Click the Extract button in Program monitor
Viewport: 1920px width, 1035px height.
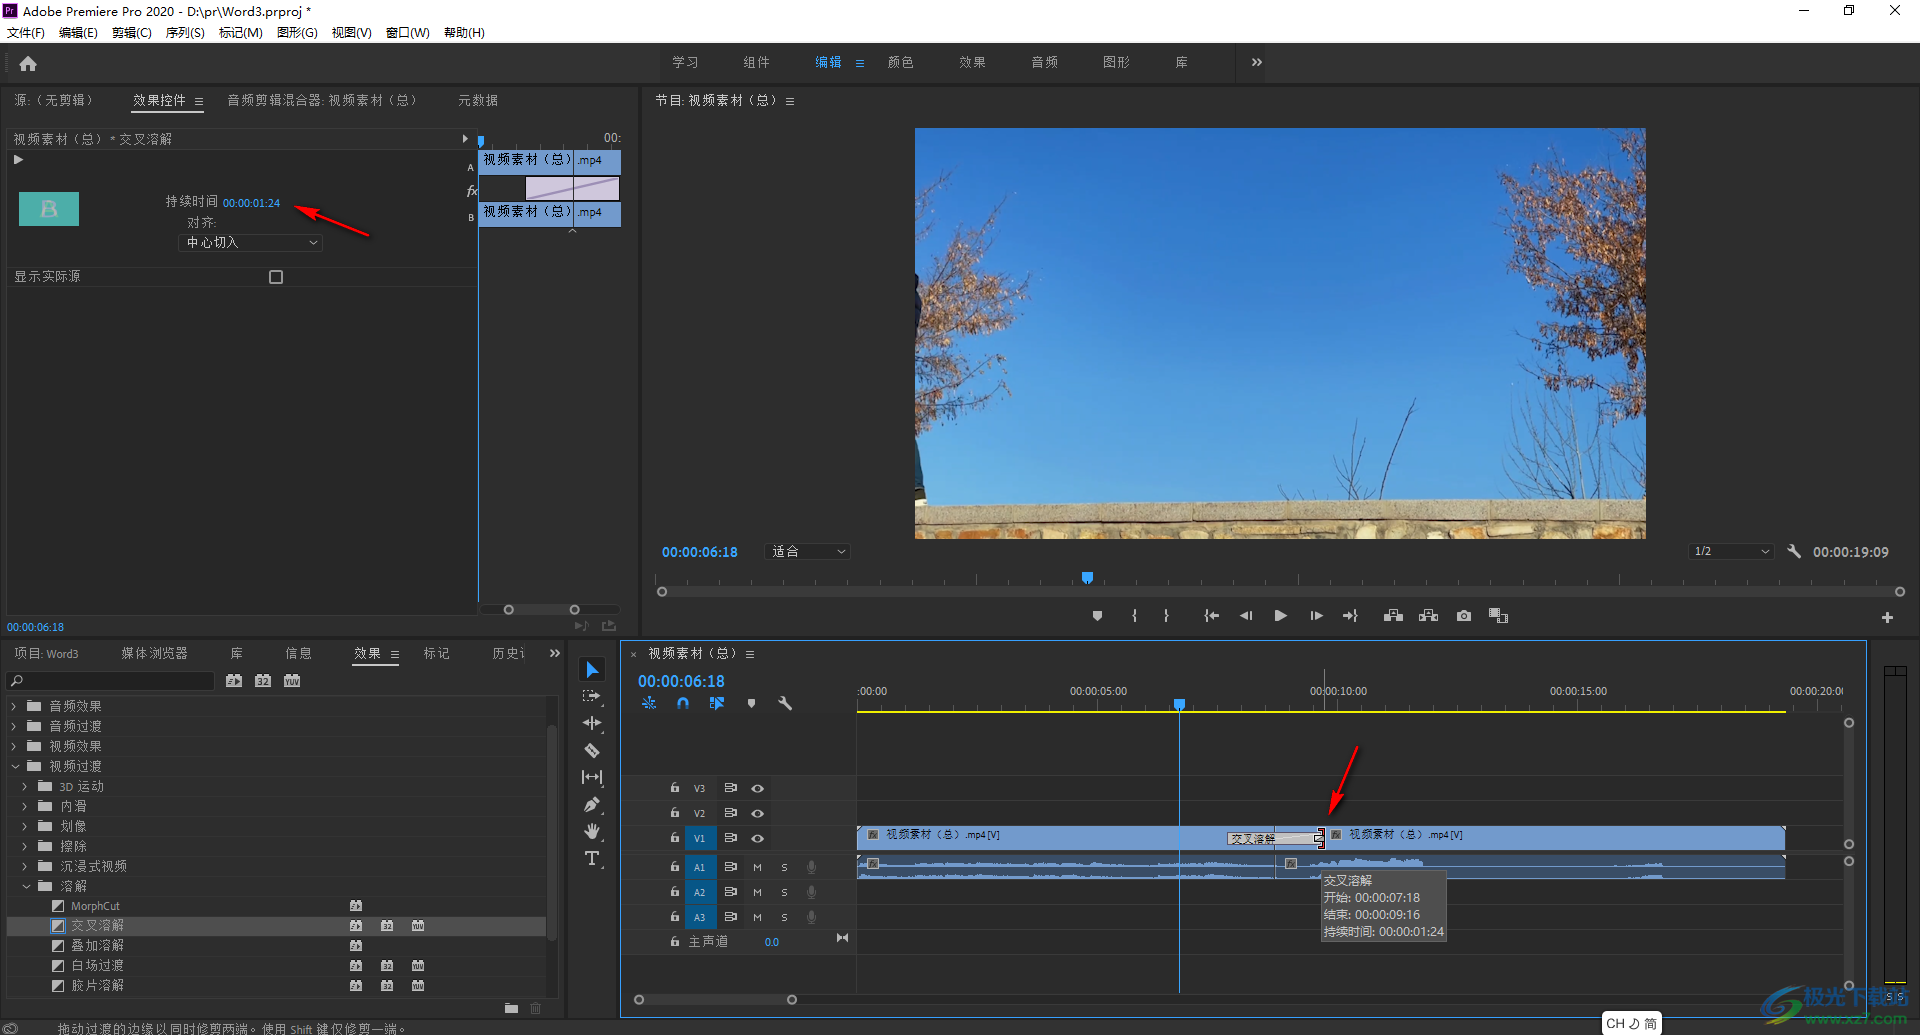point(1428,616)
